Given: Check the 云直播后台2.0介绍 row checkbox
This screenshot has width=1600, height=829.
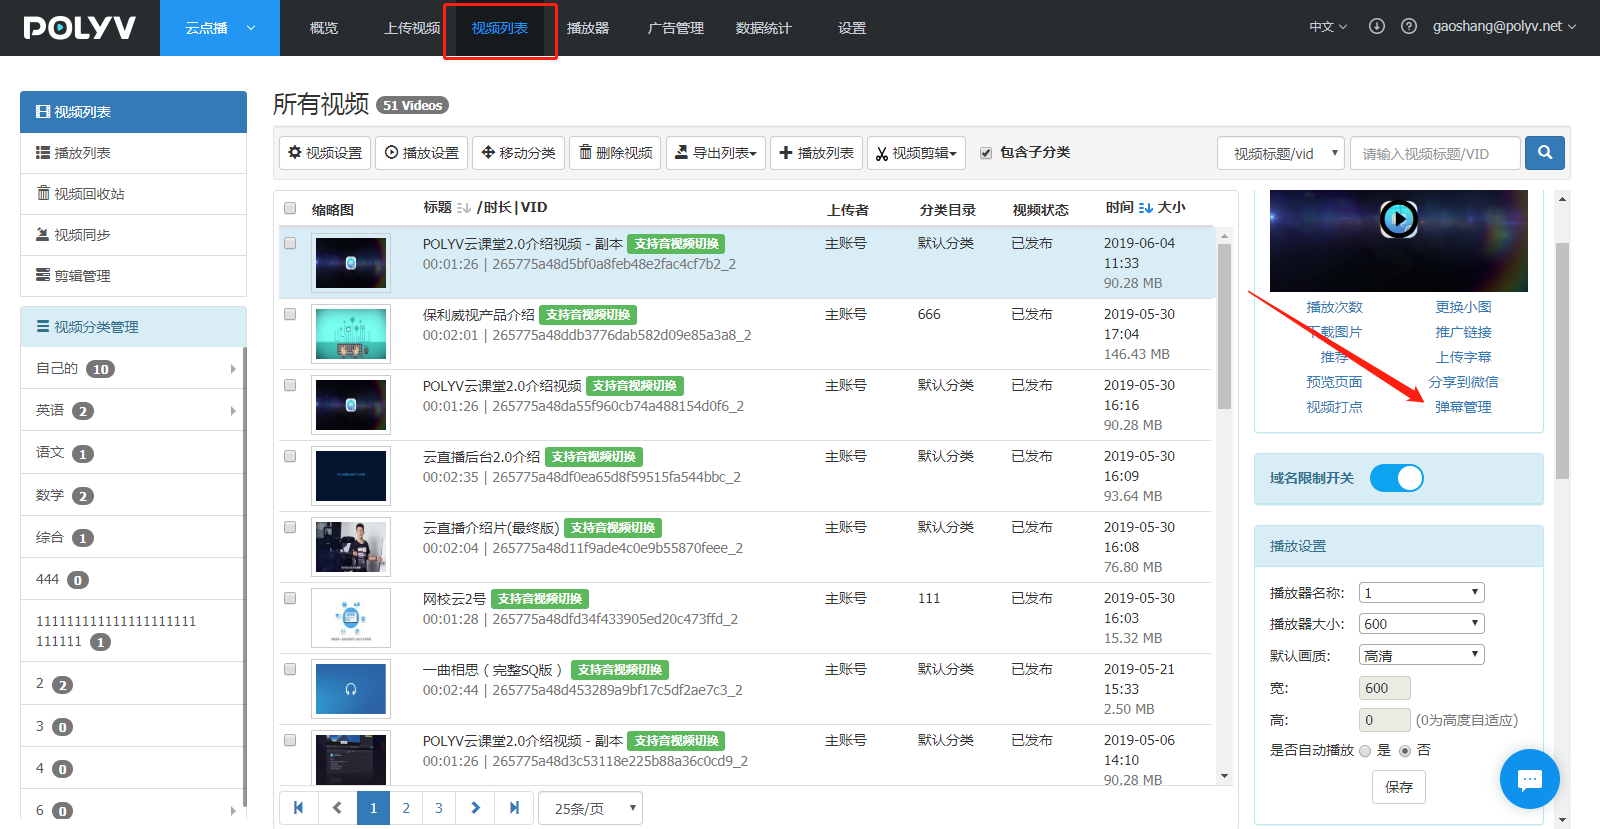Looking at the screenshot, I should [x=290, y=456].
